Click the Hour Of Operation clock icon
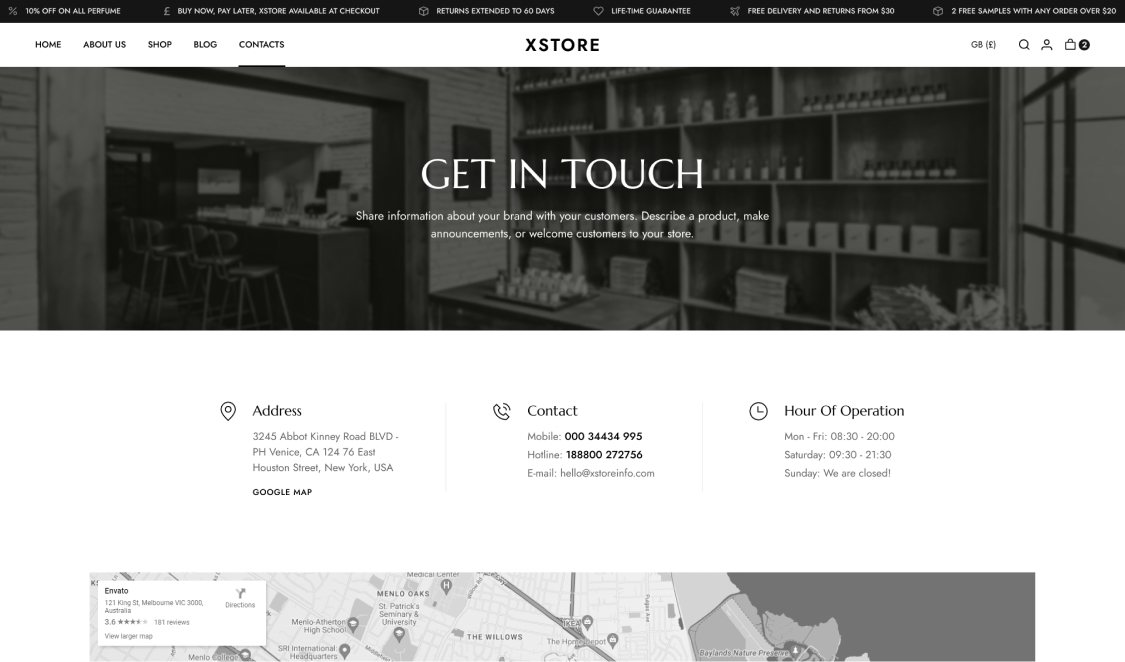The height and width of the screenshot is (662, 1125). click(759, 411)
